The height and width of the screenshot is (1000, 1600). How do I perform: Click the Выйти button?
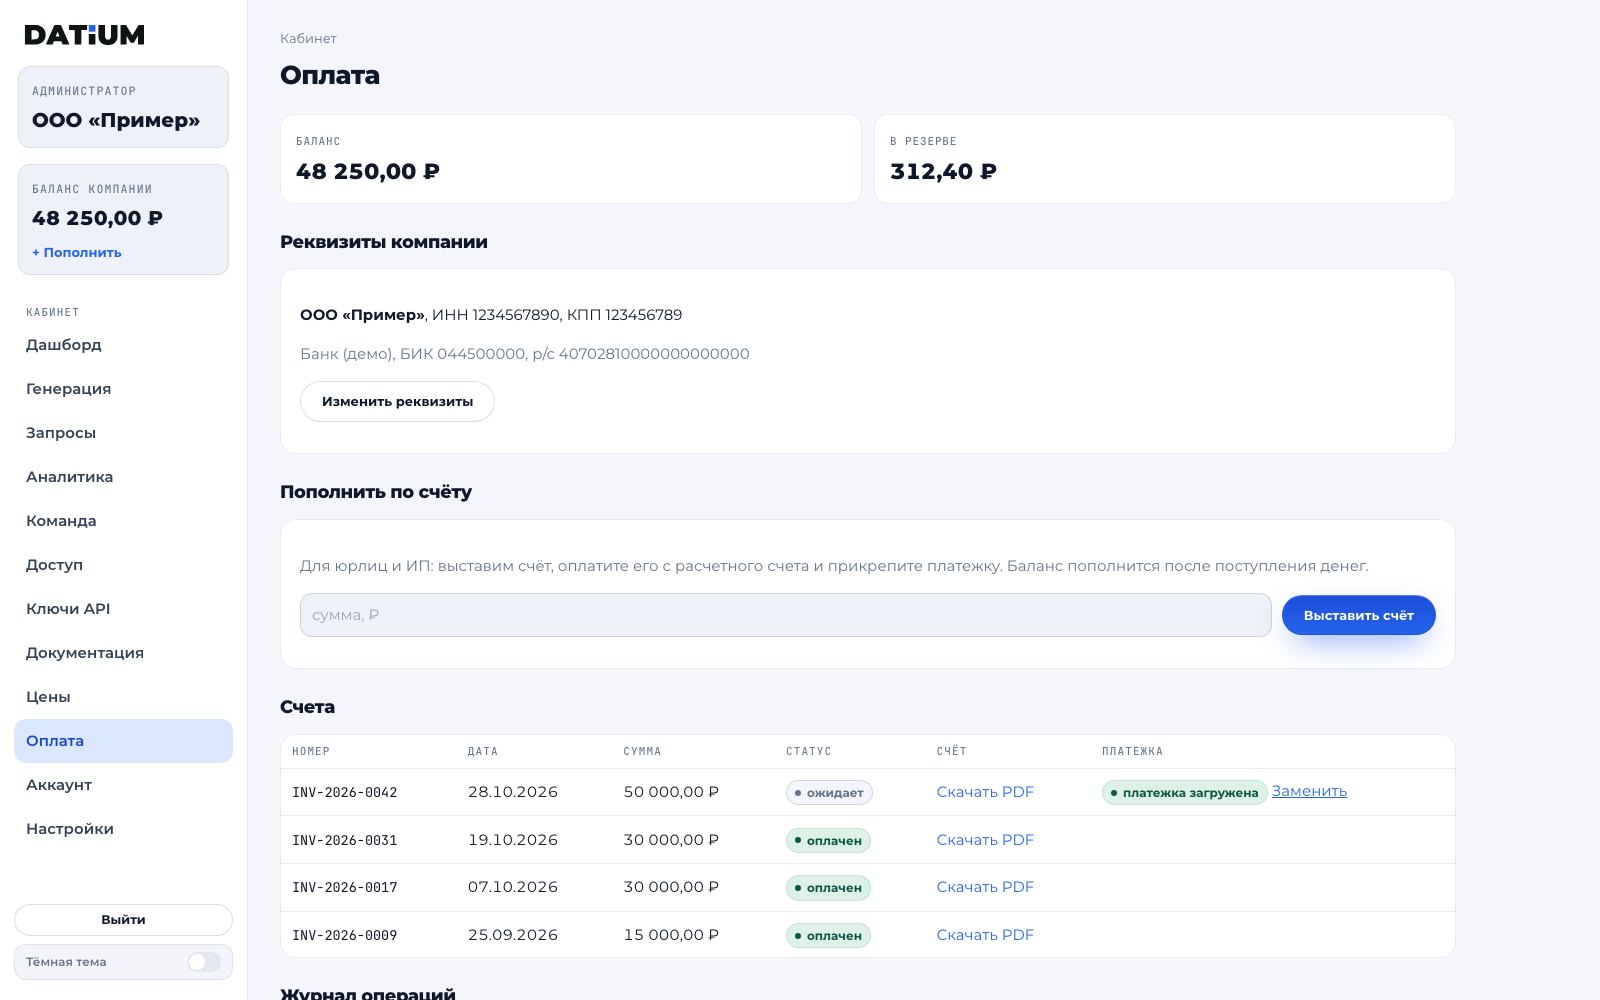pos(123,920)
